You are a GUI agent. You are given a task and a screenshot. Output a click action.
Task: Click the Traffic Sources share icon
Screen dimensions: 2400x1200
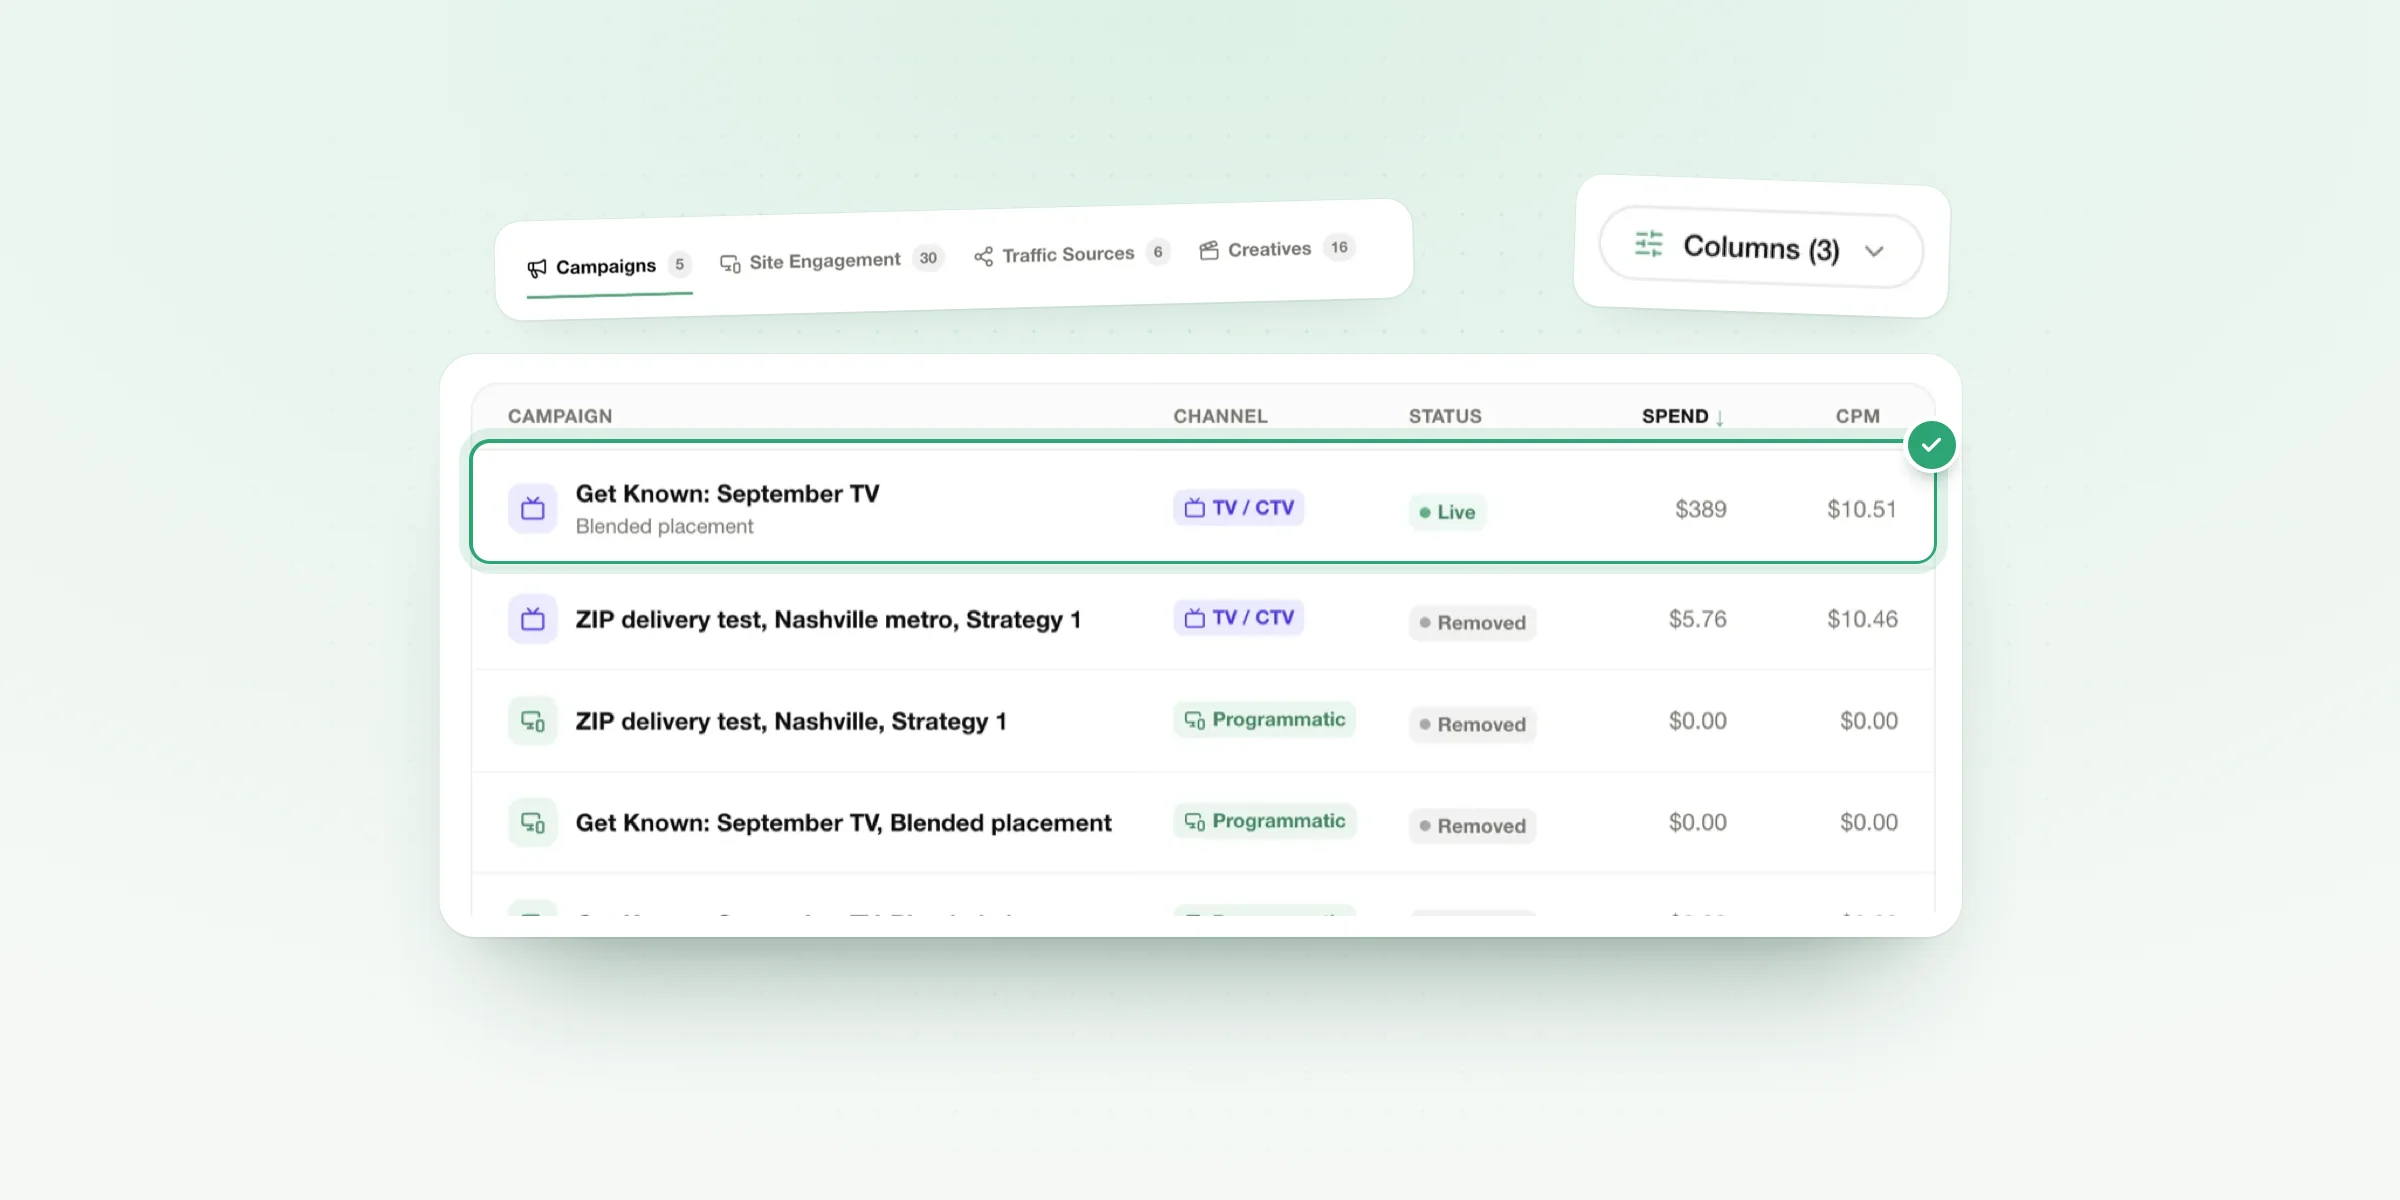click(983, 257)
